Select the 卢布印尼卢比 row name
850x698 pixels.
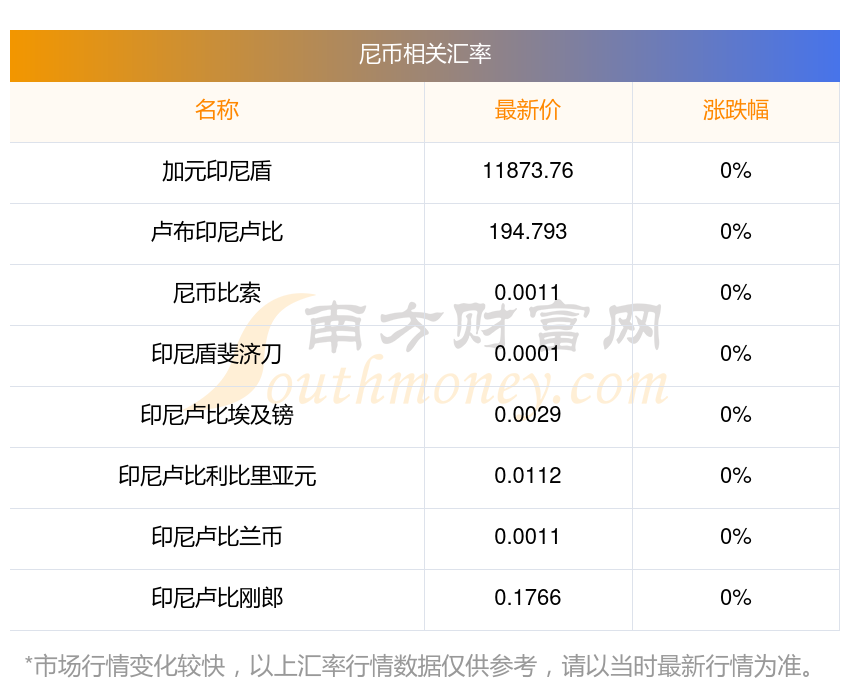[217, 232]
